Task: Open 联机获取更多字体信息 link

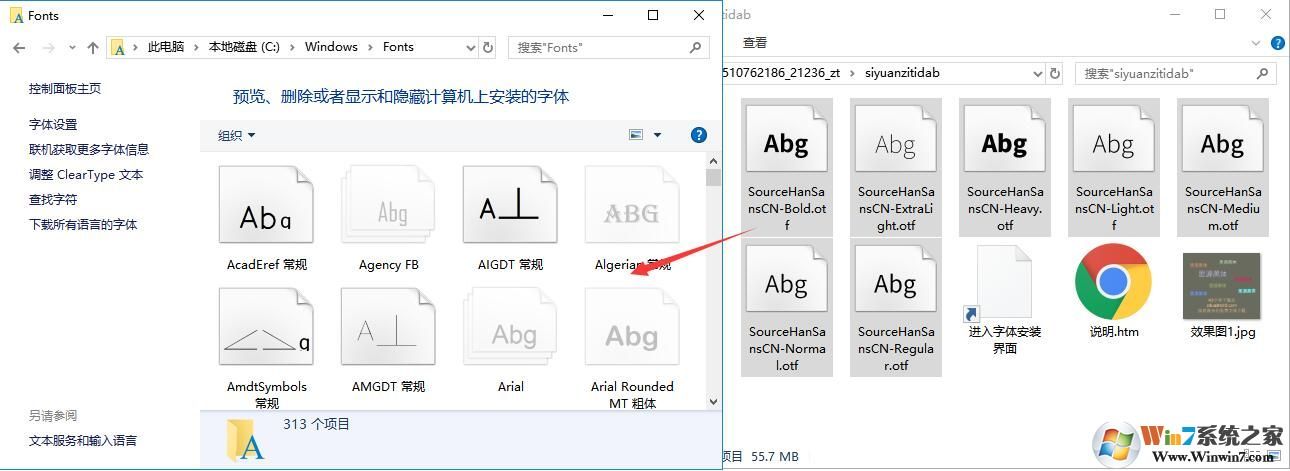Action: pos(89,149)
